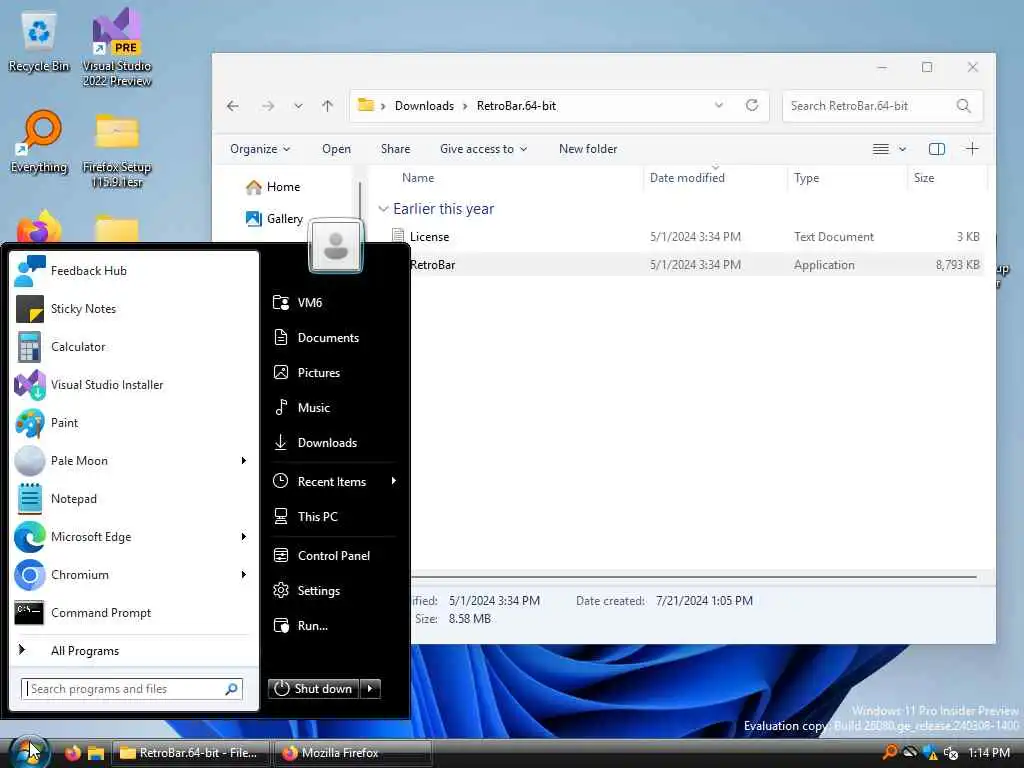Open Give access to dropdown
The height and width of the screenshot is (768, 1024).
pyautogui.click(x=483, y=149)
